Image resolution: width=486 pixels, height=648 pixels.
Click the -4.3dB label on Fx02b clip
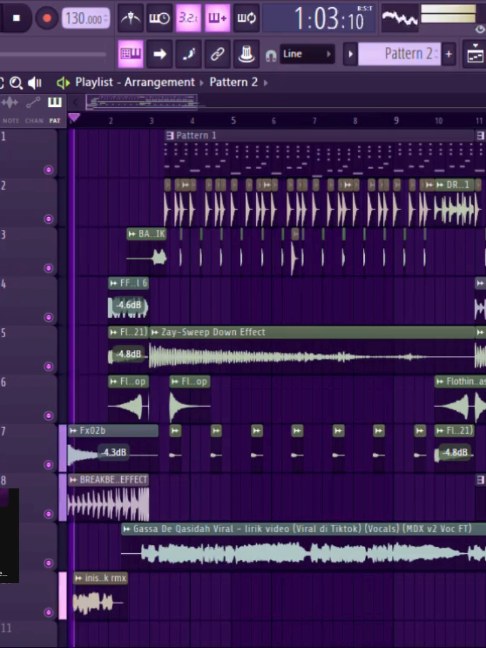pyautogui.click(x=114, y=453)
